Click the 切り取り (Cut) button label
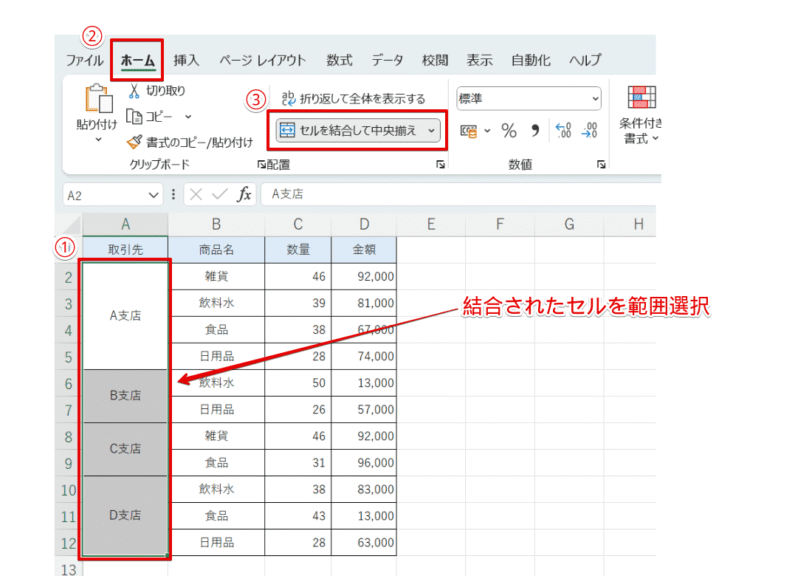 pos(165,91)
